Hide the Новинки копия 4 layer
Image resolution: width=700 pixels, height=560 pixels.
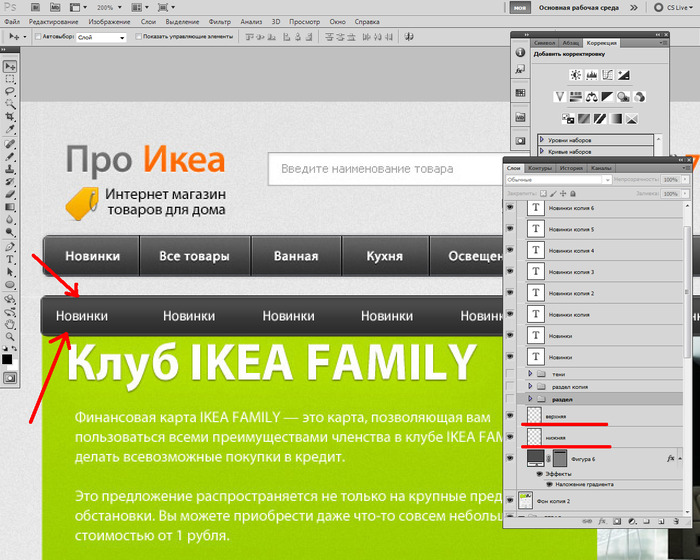[510, 250]
